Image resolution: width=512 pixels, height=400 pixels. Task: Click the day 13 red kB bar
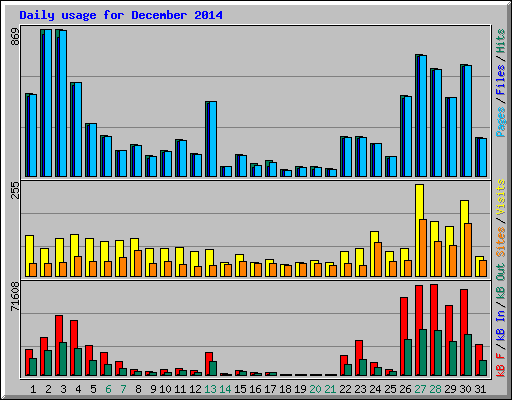pos(209,364)
